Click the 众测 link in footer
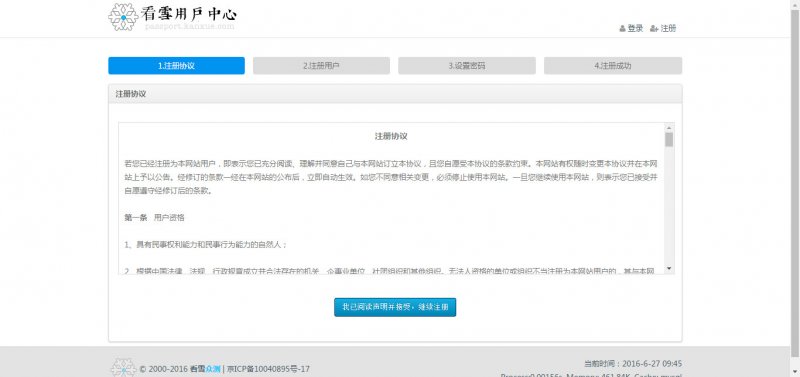 (x=213, y=369)
